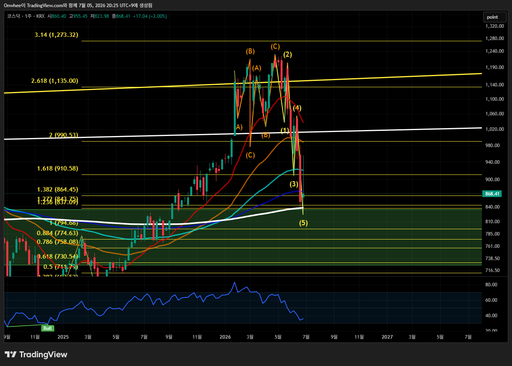Screen dimensions: 512x366
Task: Click the KRX symbol title in header
Action: pyautogui.click(x=26, y=16)
